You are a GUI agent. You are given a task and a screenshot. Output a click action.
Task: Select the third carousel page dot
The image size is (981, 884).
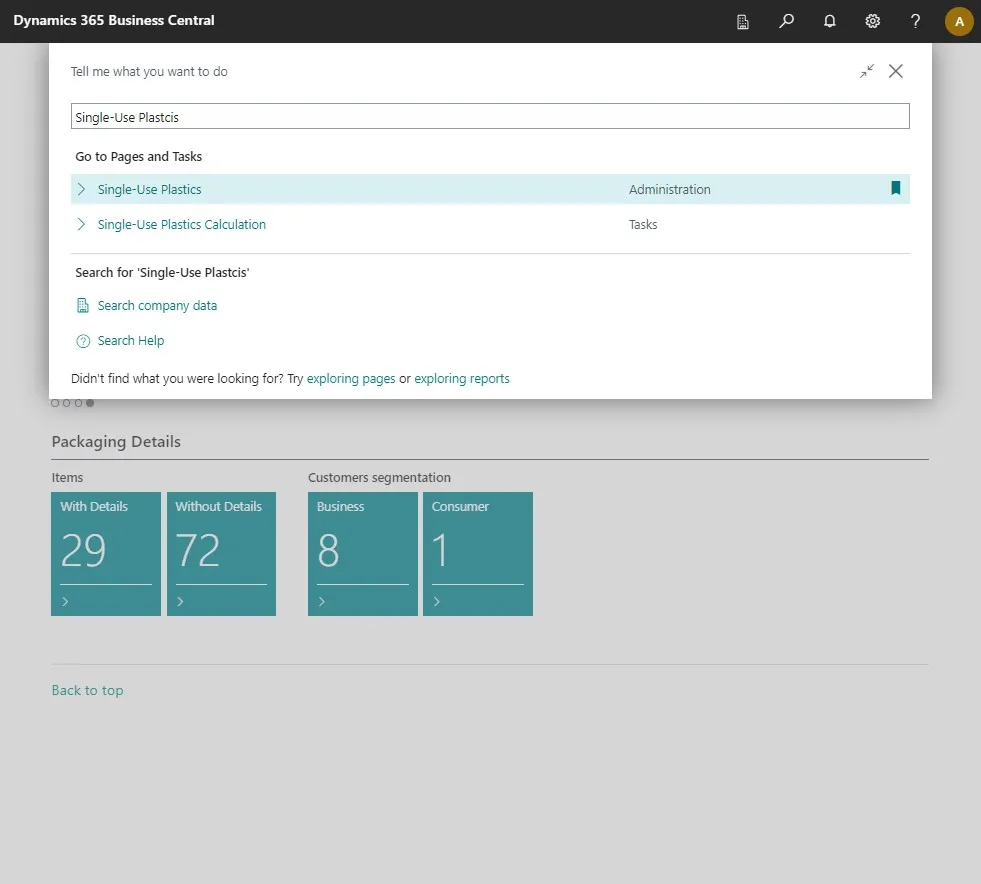pos(78,403)
